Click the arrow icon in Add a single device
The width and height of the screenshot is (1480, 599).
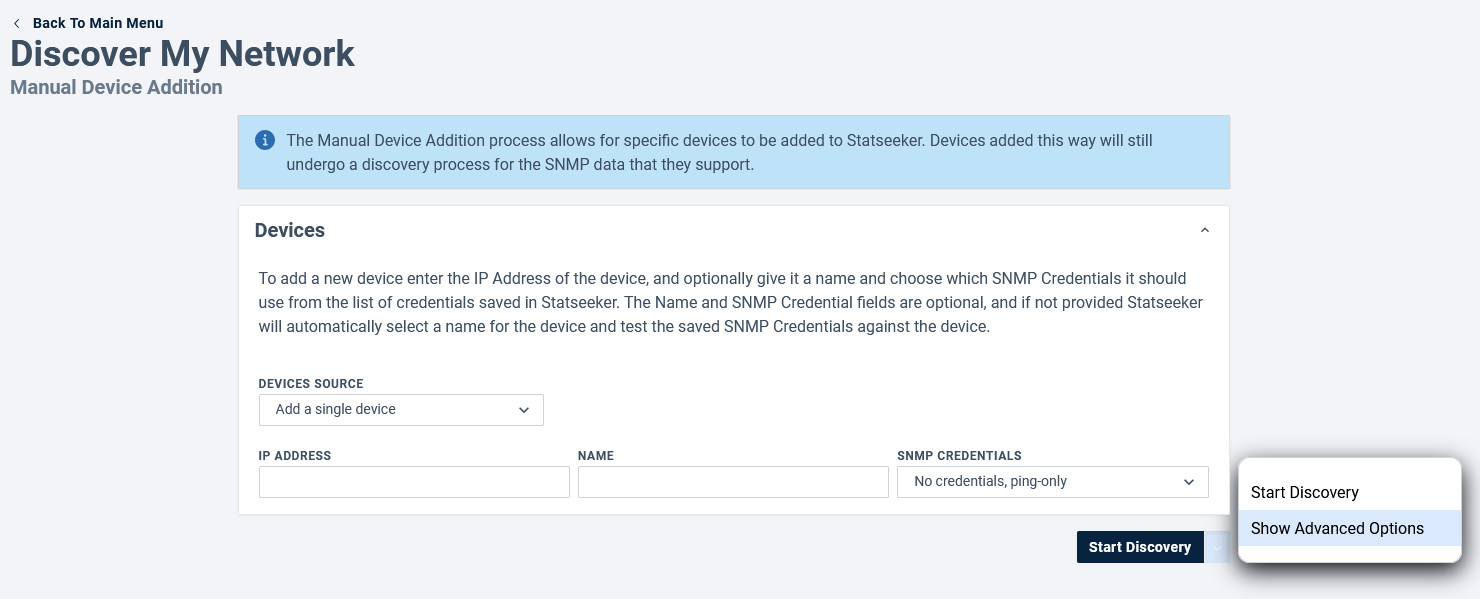pyautogui.click(x=524, y=410)
